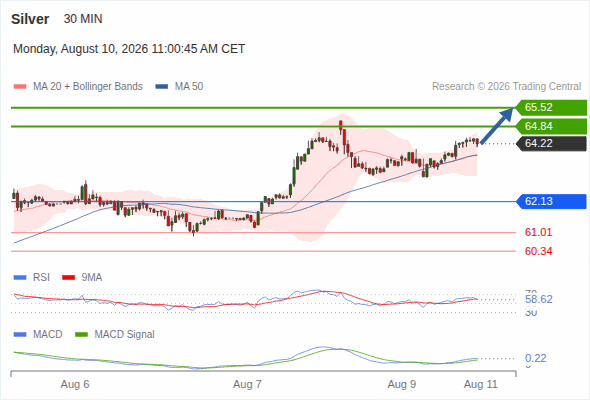Screen dimensions: 590x400
Task: Click the Silver instrument title
Action: click(30, 19)
